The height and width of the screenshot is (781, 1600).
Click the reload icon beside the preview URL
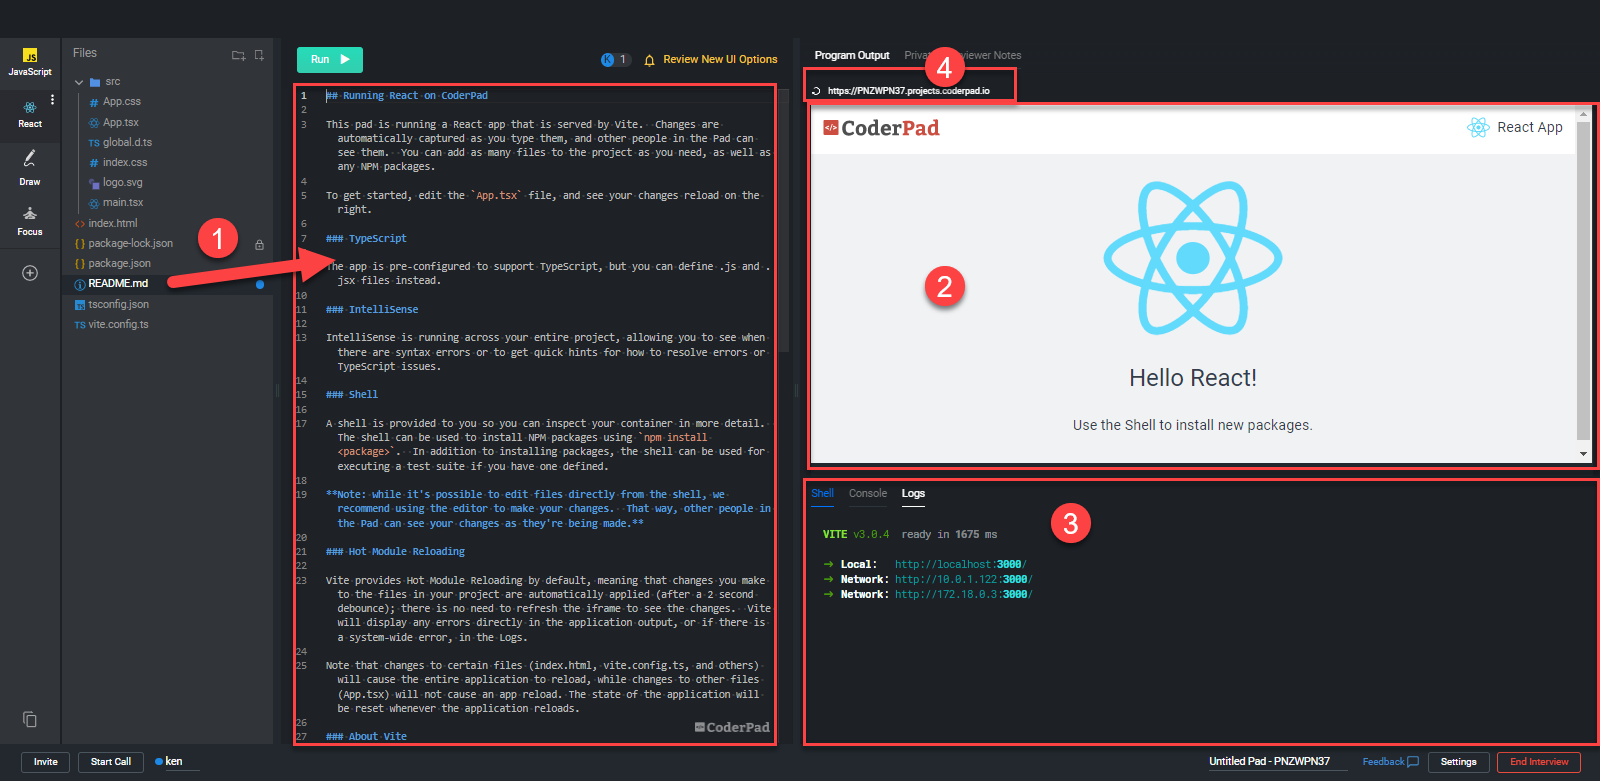(x=816, y=91)
